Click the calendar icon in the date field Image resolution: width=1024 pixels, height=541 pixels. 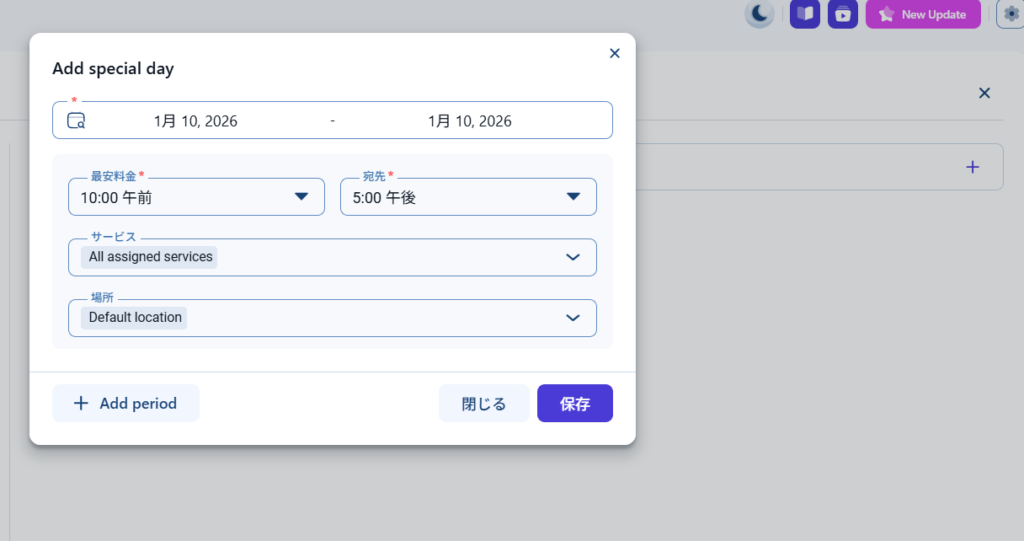(76, 121)
